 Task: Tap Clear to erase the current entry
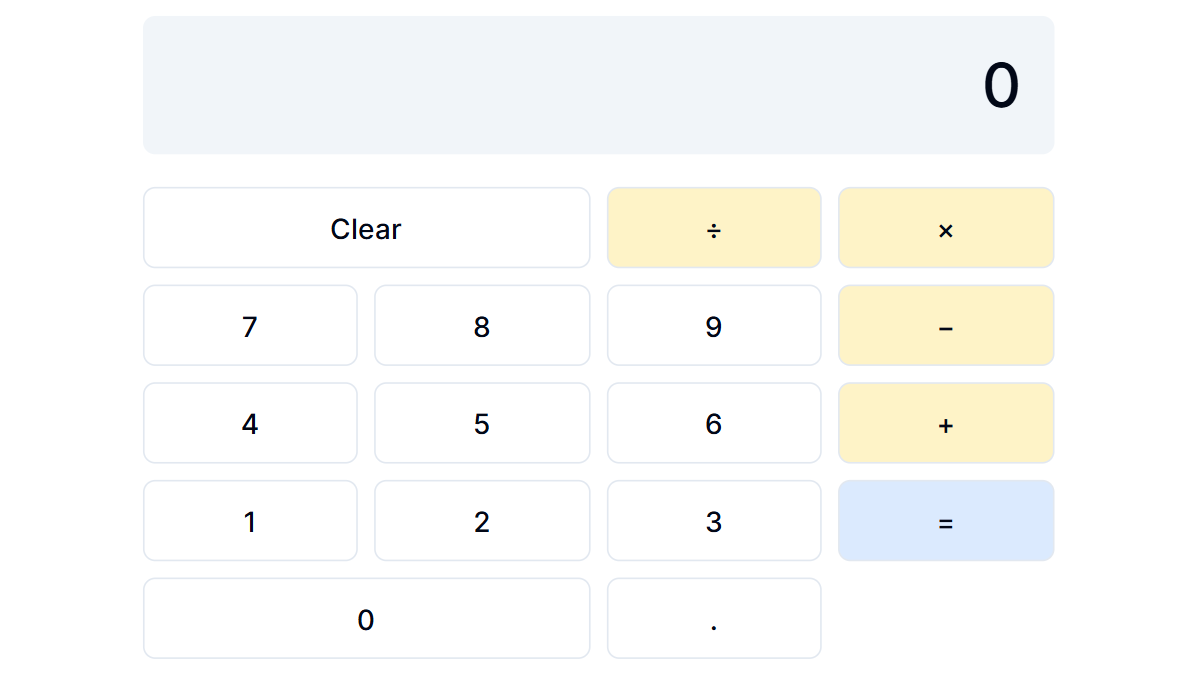(366, 228)
